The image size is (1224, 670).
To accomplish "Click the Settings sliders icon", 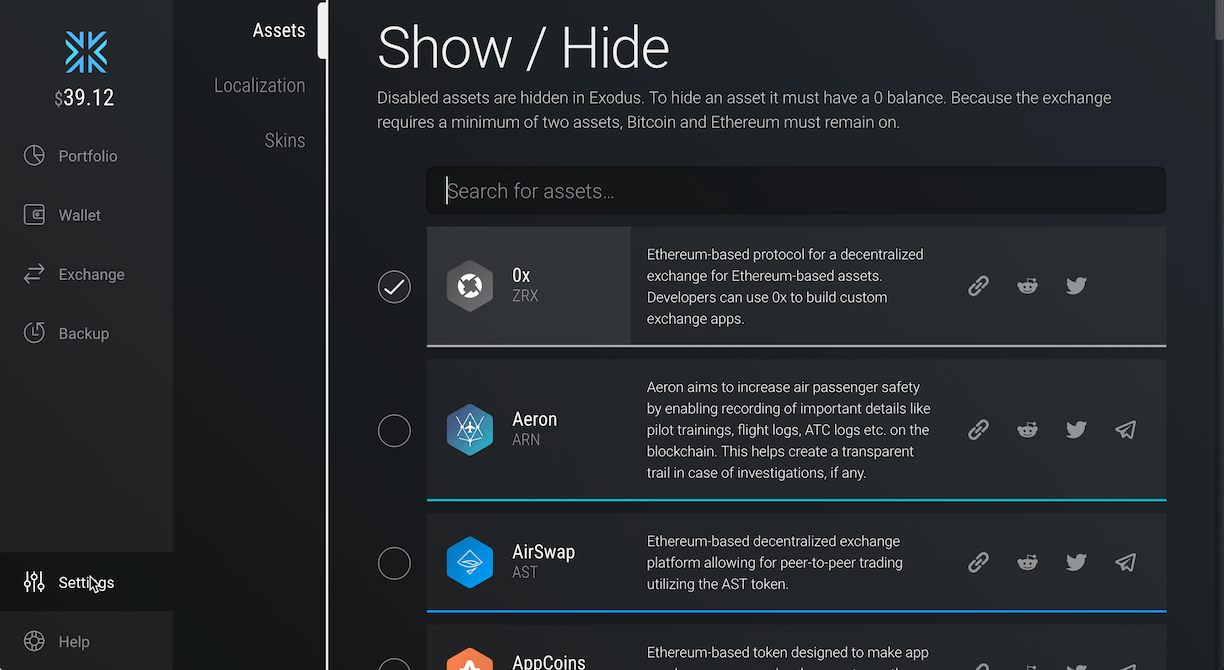I will click(x=34, y=582).
